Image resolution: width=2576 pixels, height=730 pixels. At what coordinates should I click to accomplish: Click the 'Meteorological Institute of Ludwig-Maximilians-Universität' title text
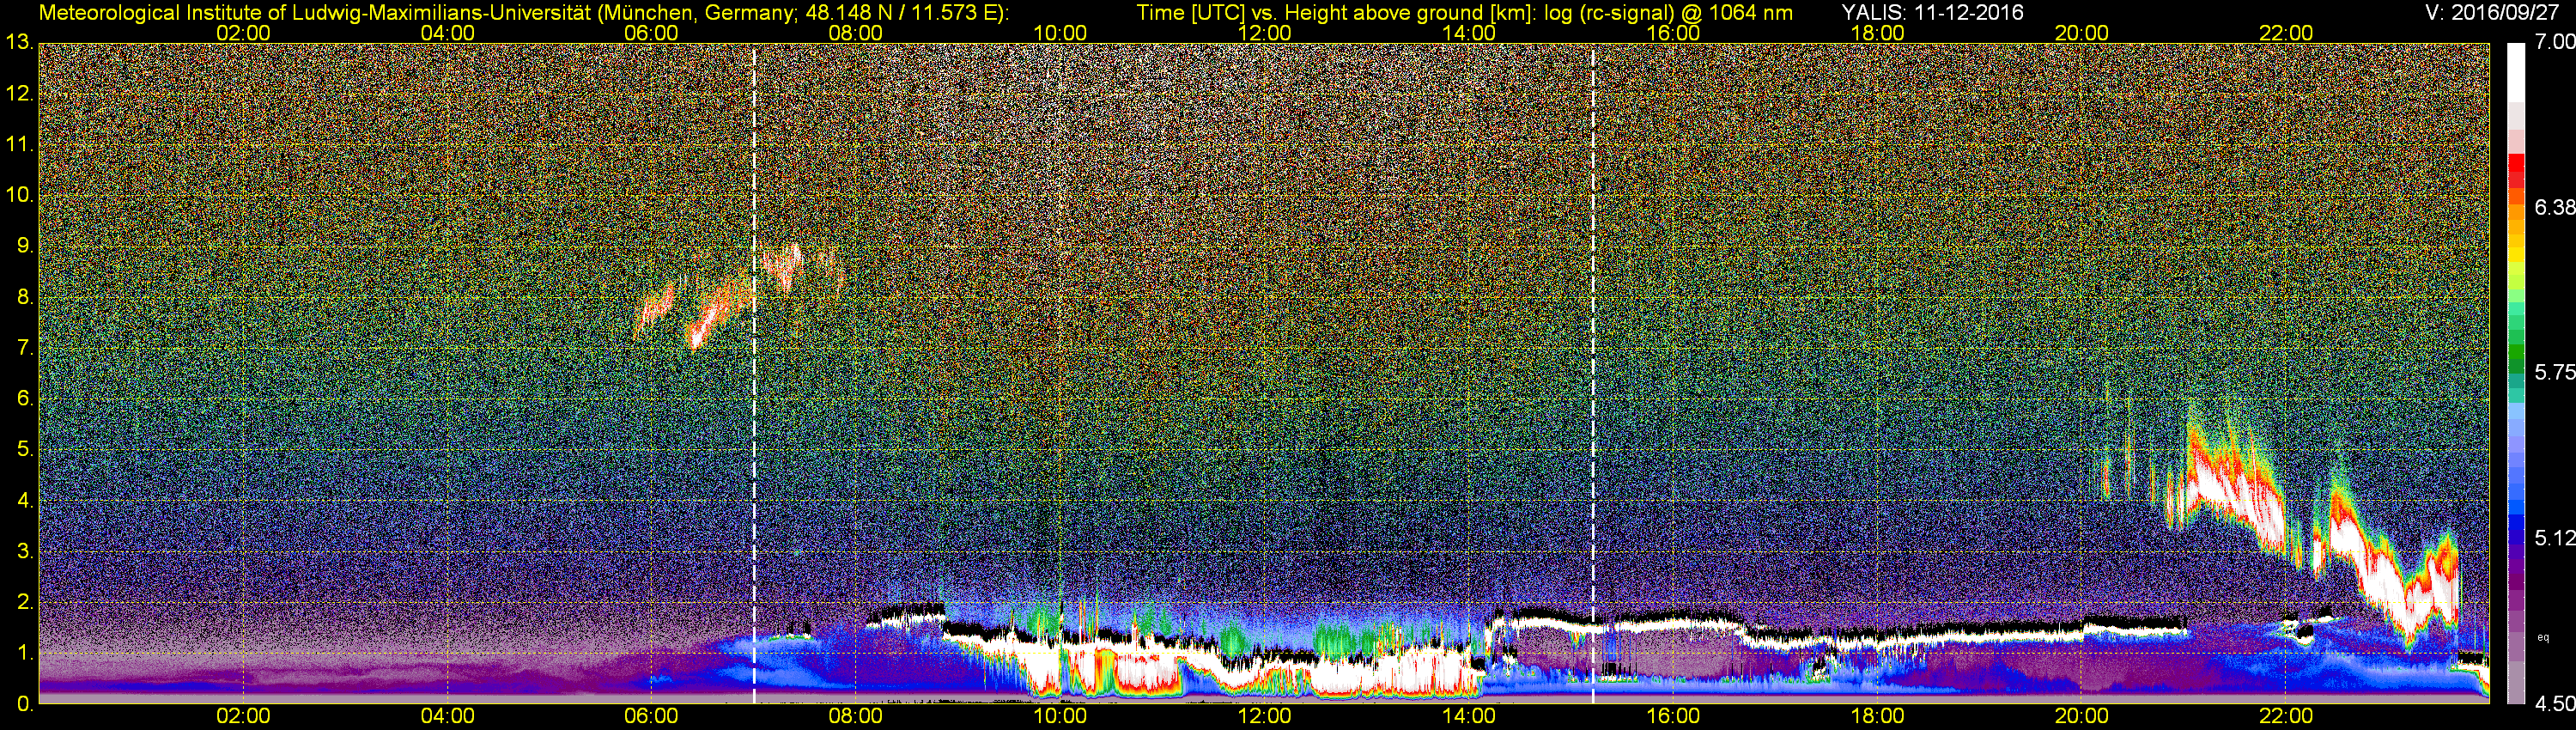click(x=317, y=13)
